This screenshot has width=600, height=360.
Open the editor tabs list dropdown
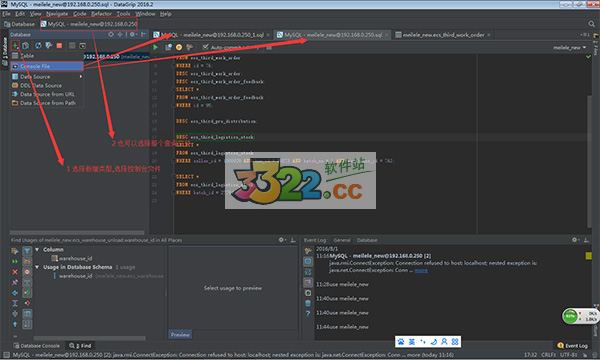coord(584,35)
